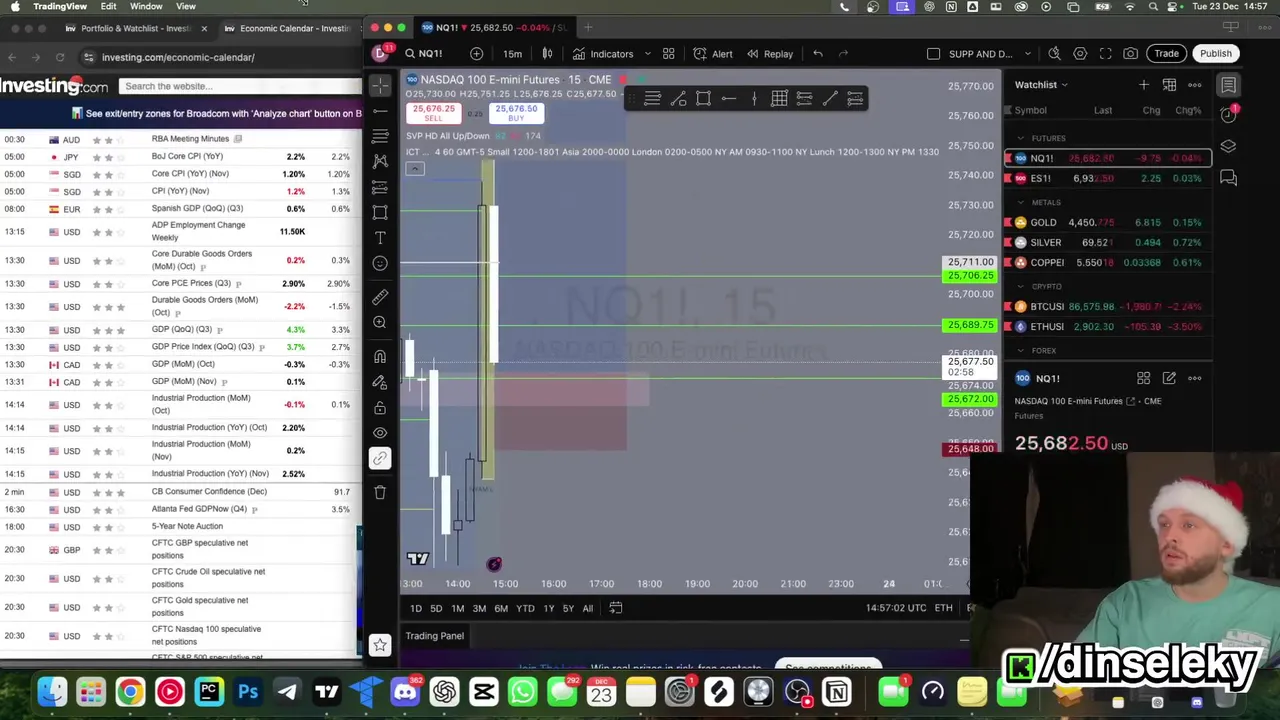
Task: Activate the zoom-in tool
Action: (x=380, y=322)
